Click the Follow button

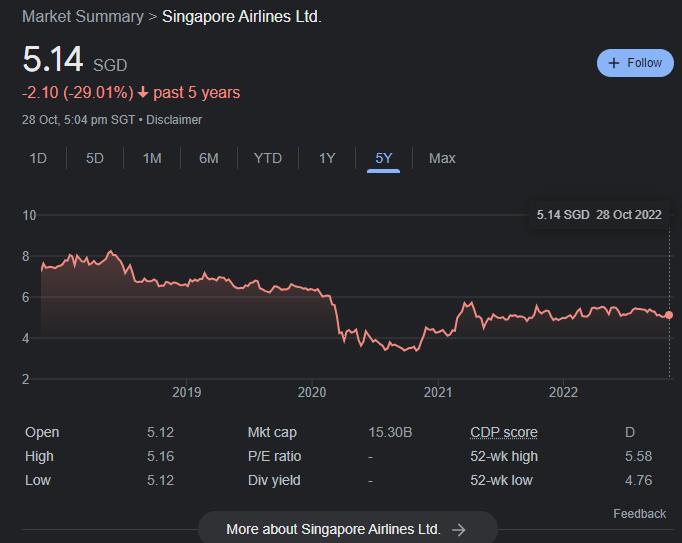coord(635,63)
